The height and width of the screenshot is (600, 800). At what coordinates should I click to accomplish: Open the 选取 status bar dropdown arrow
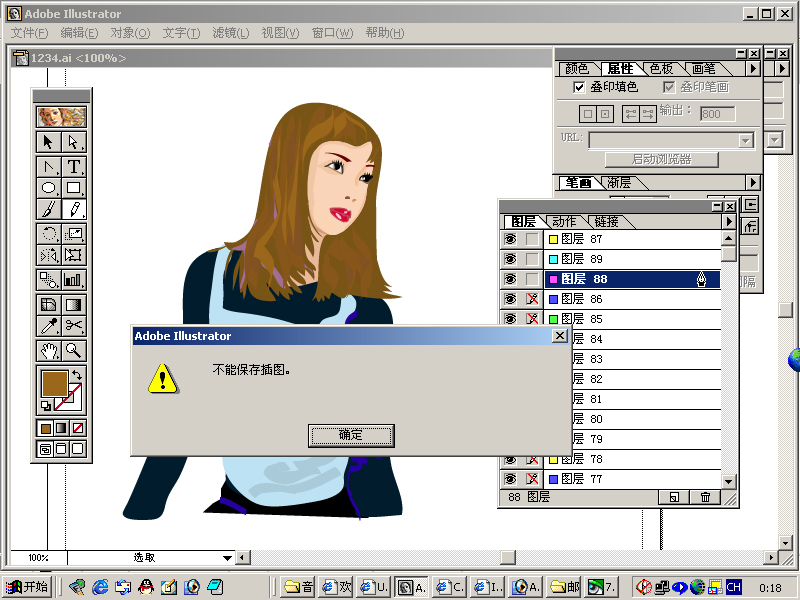(228, 558)
